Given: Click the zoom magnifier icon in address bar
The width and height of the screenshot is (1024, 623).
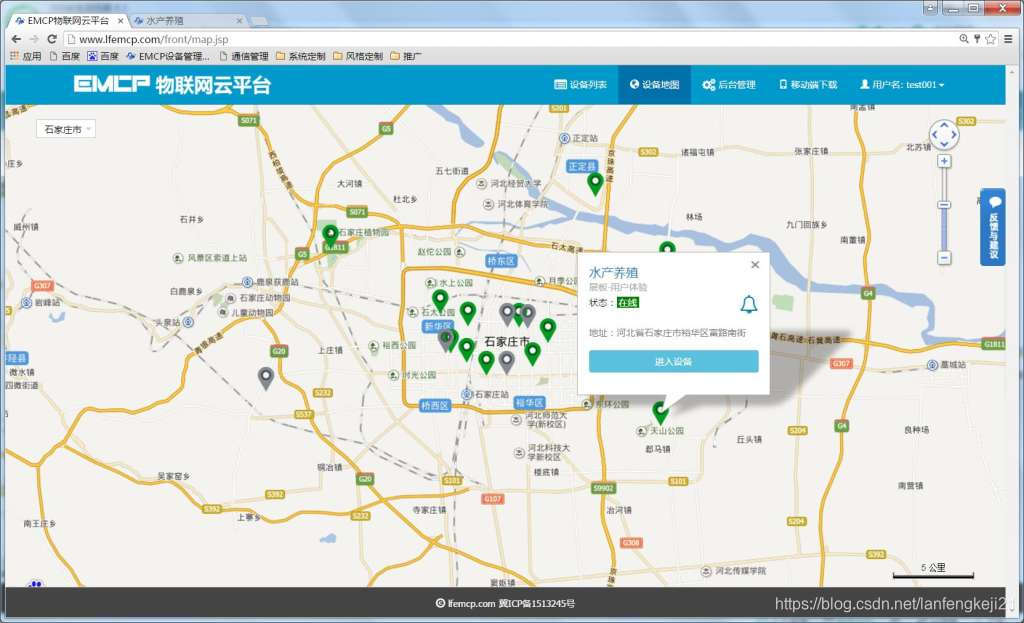Looking at the screenshot, I should click(x=963, y=39).
